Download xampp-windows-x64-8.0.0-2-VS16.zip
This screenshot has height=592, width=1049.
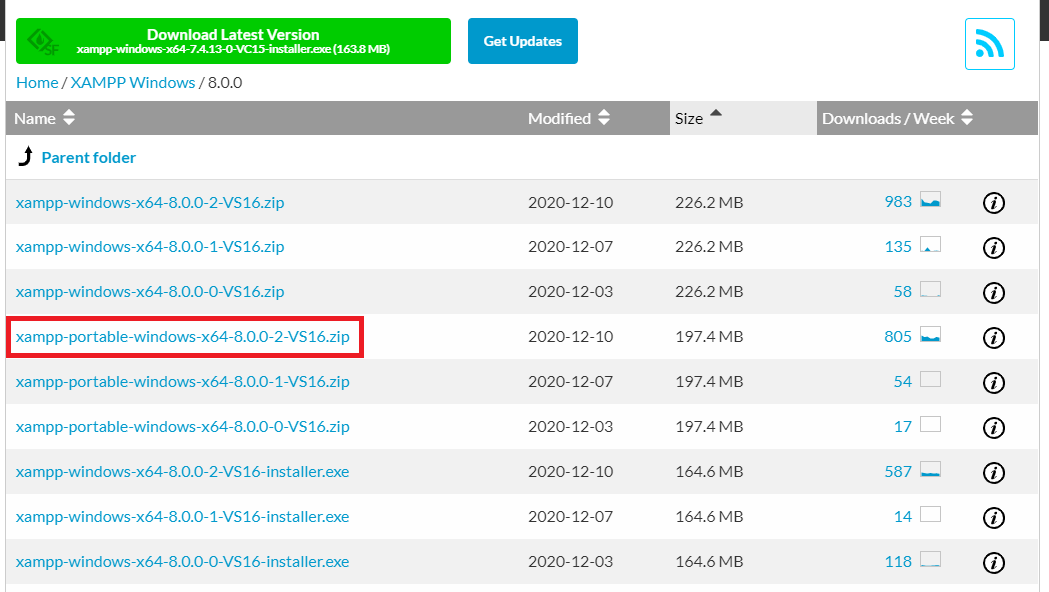pyautogui.click(x=150, y=202)
